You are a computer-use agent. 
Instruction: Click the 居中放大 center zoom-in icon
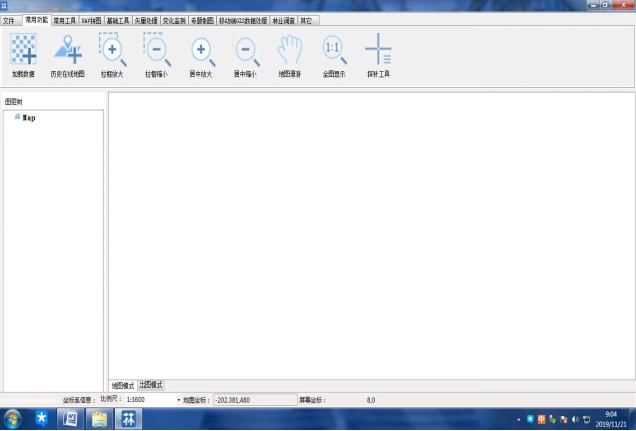point(201,50)
